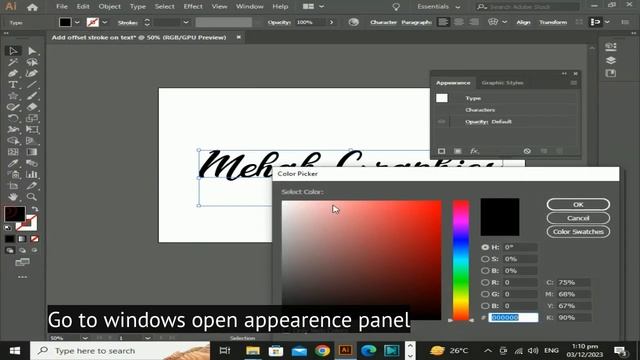
Task: Select the Paintbrush tool
Action: tap(32, 96)
